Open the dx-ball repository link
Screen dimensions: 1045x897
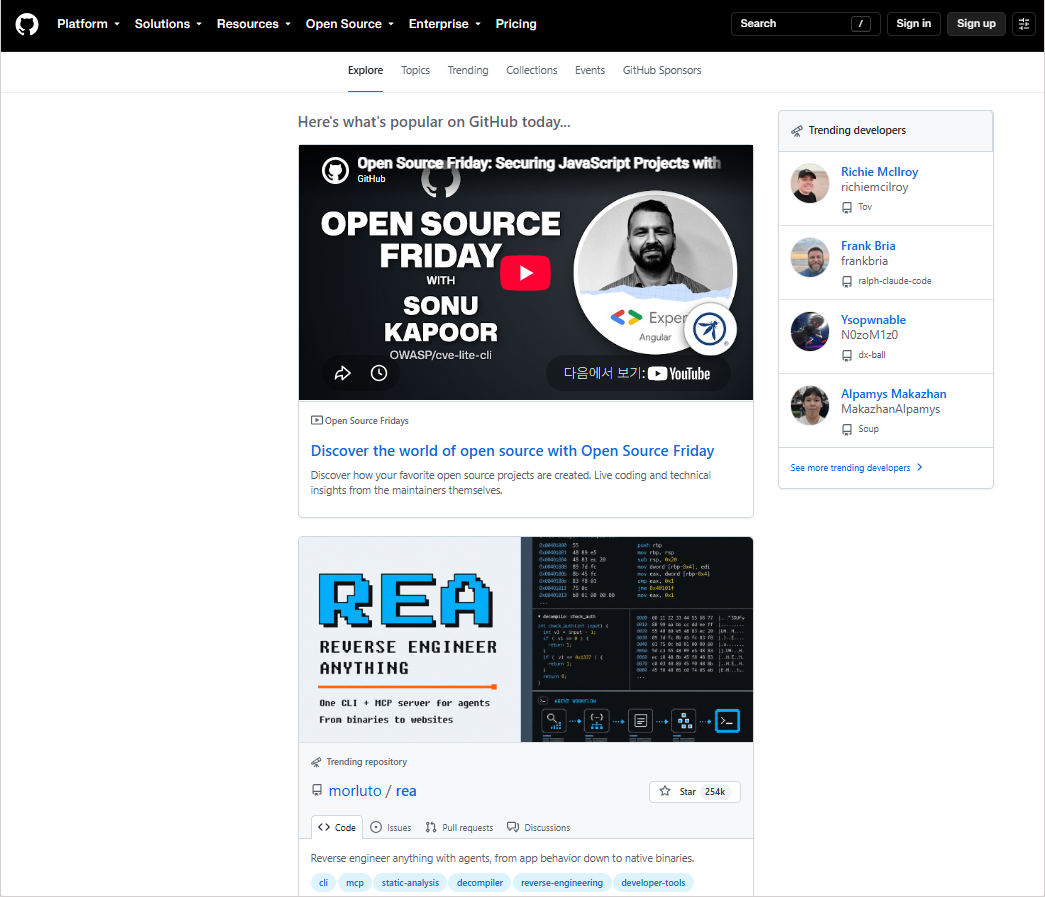(x=872, y=355)
